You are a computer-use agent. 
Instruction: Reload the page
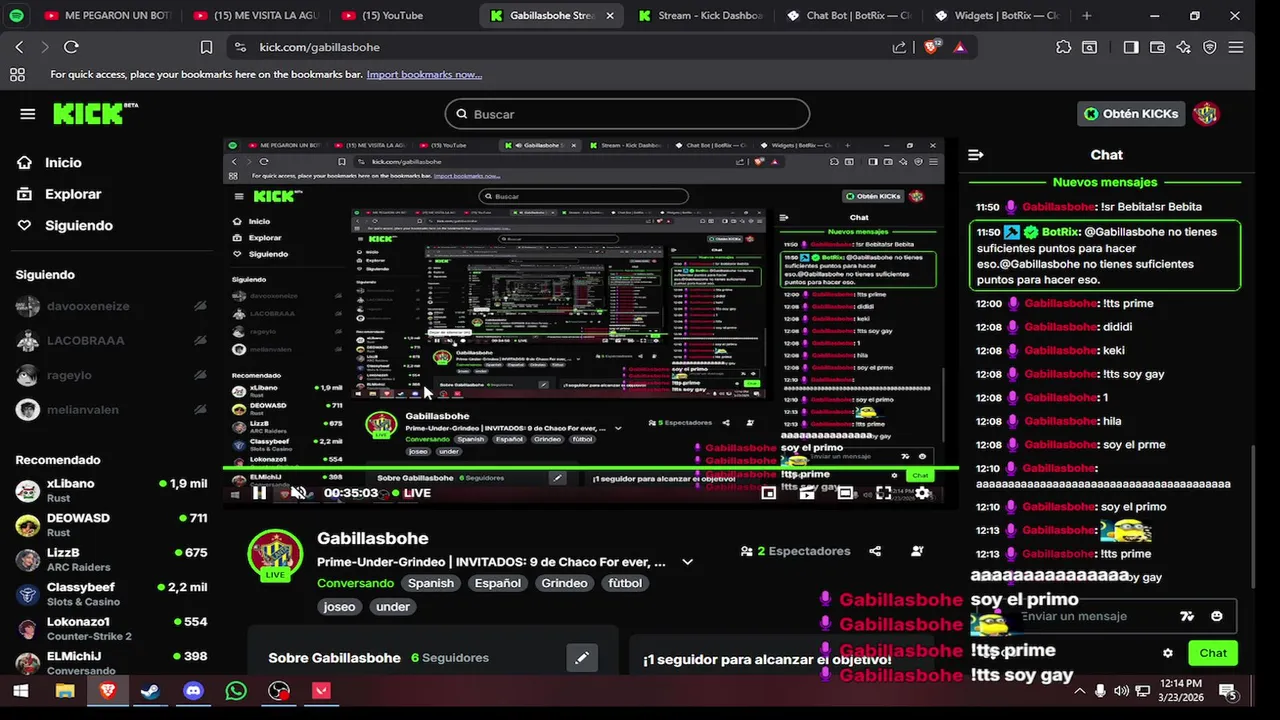tap(71, 47)
